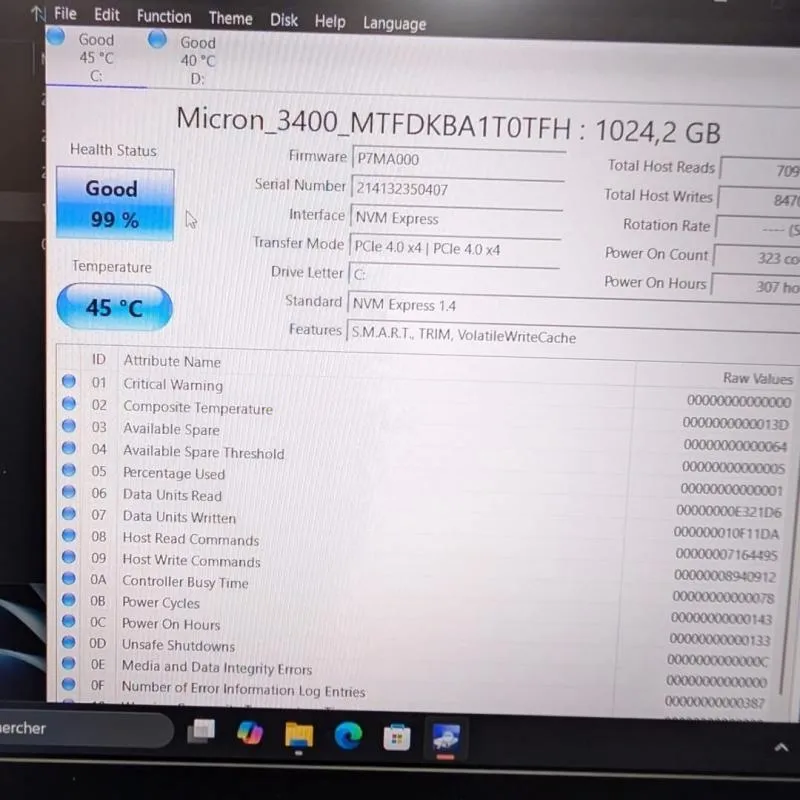
Task: Click the Interface field NVM Express
Action: [x=456, y=218]
